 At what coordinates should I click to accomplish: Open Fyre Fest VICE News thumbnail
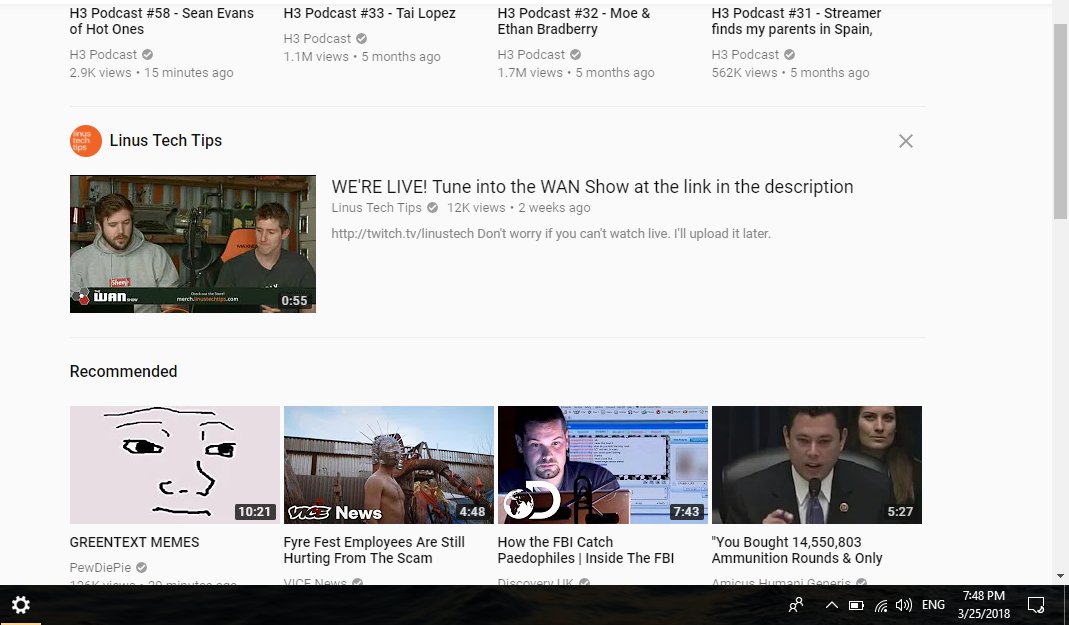pyautogui.click(x=389, y=465)
